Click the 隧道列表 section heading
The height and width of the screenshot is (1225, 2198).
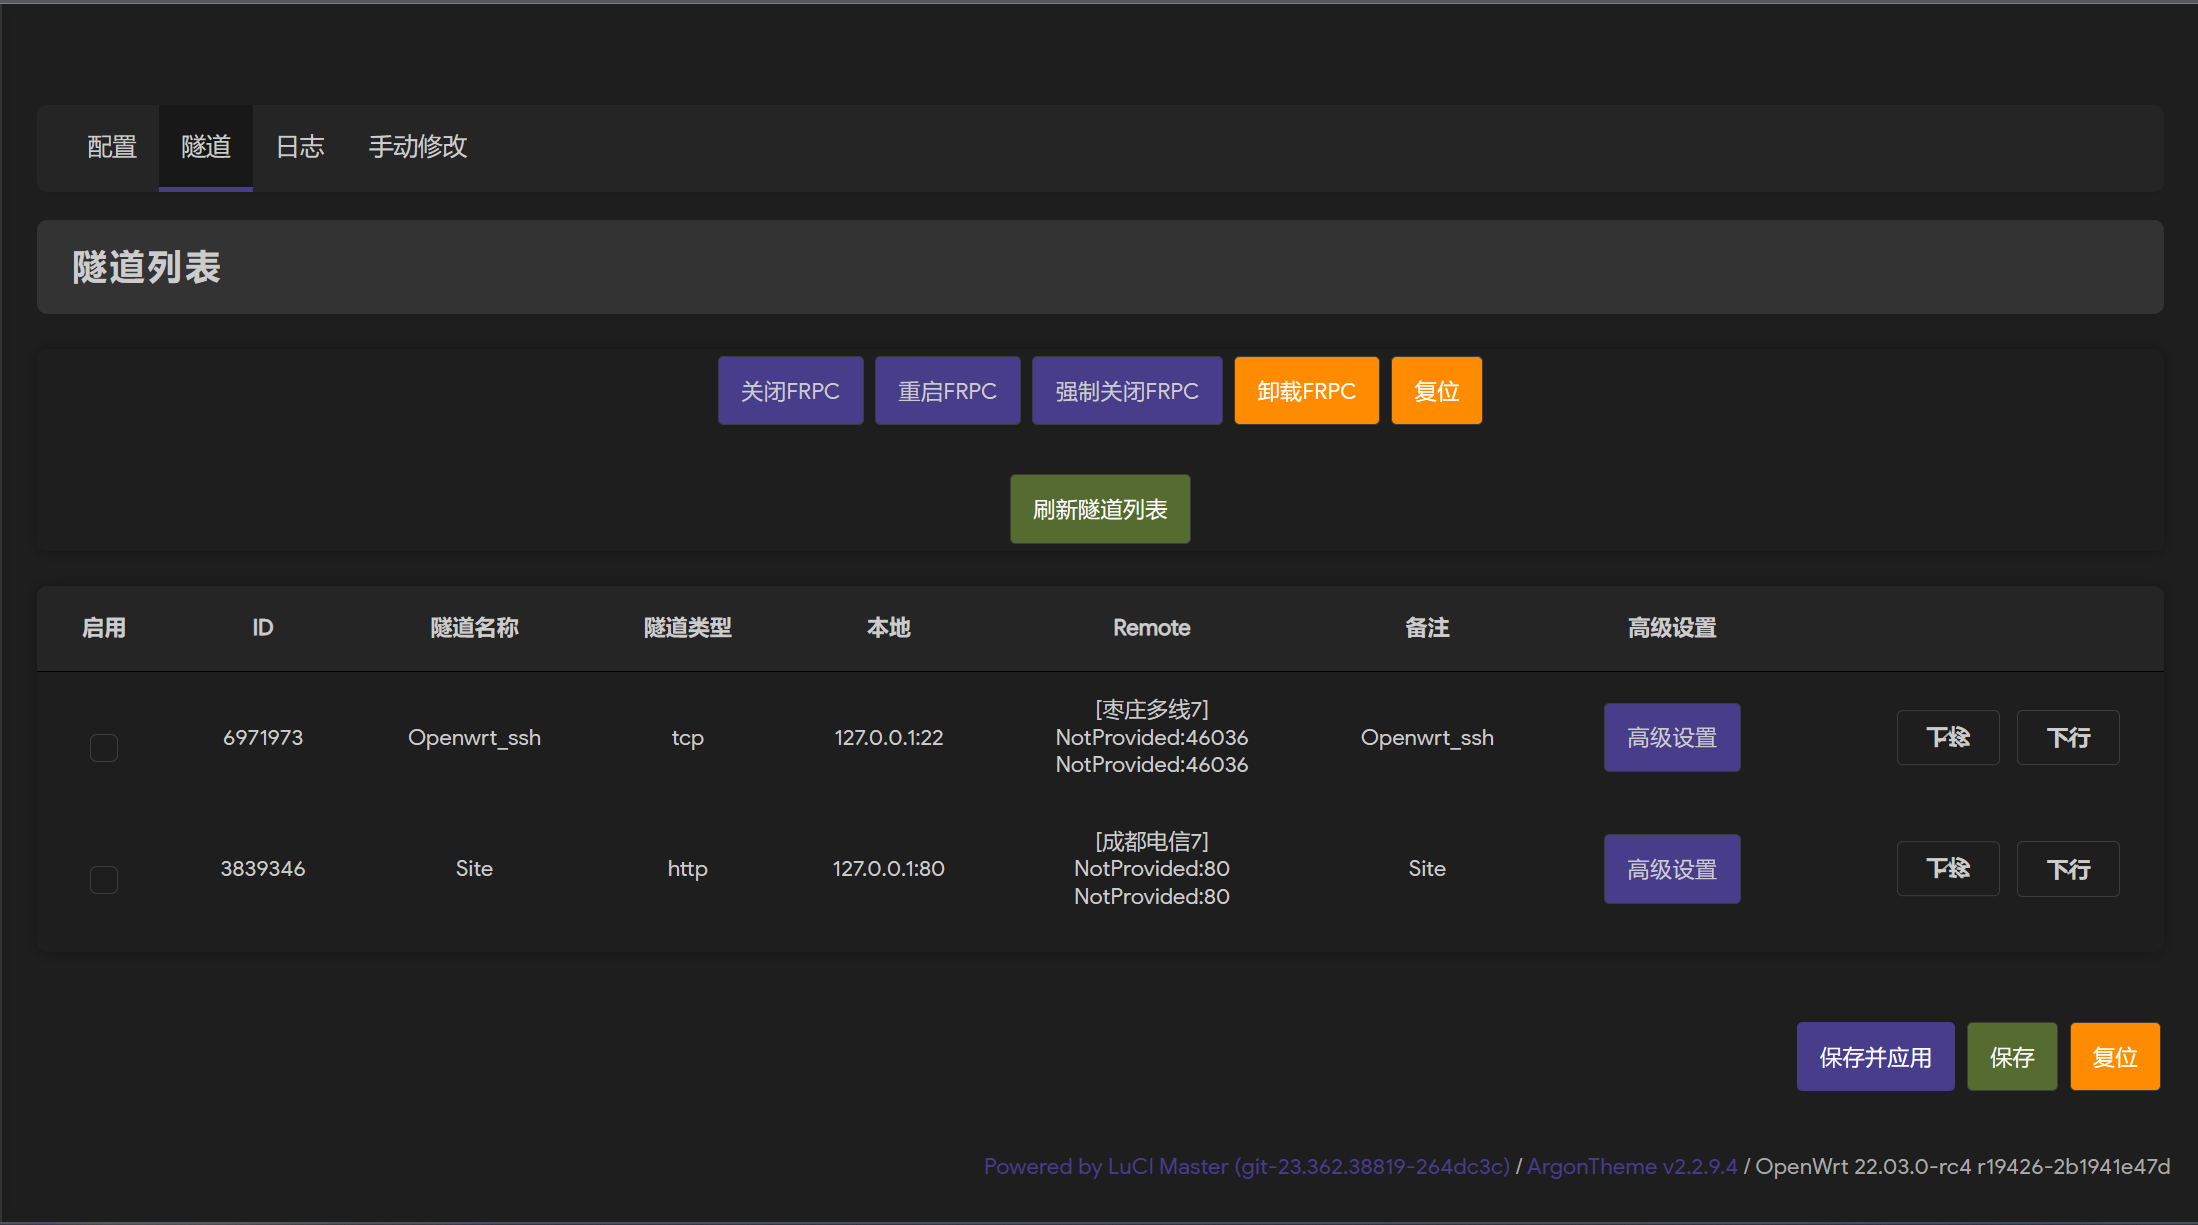coord(146,267)
